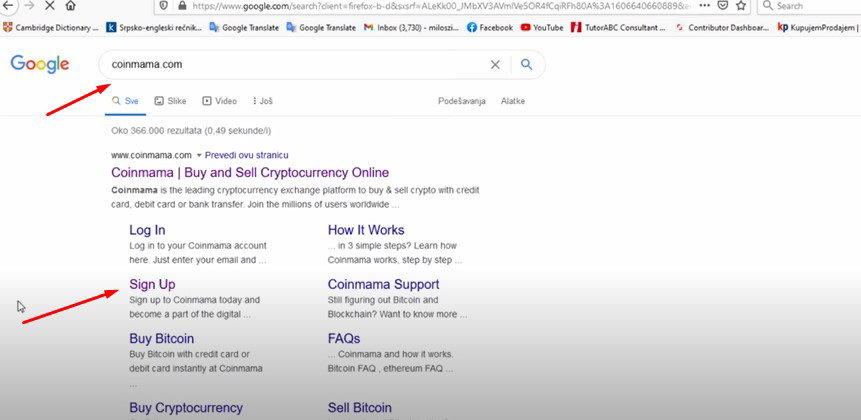This screenshot has width=861, height=420.
Task: Open the Sign Up sitelink
Action: [152, 284]
